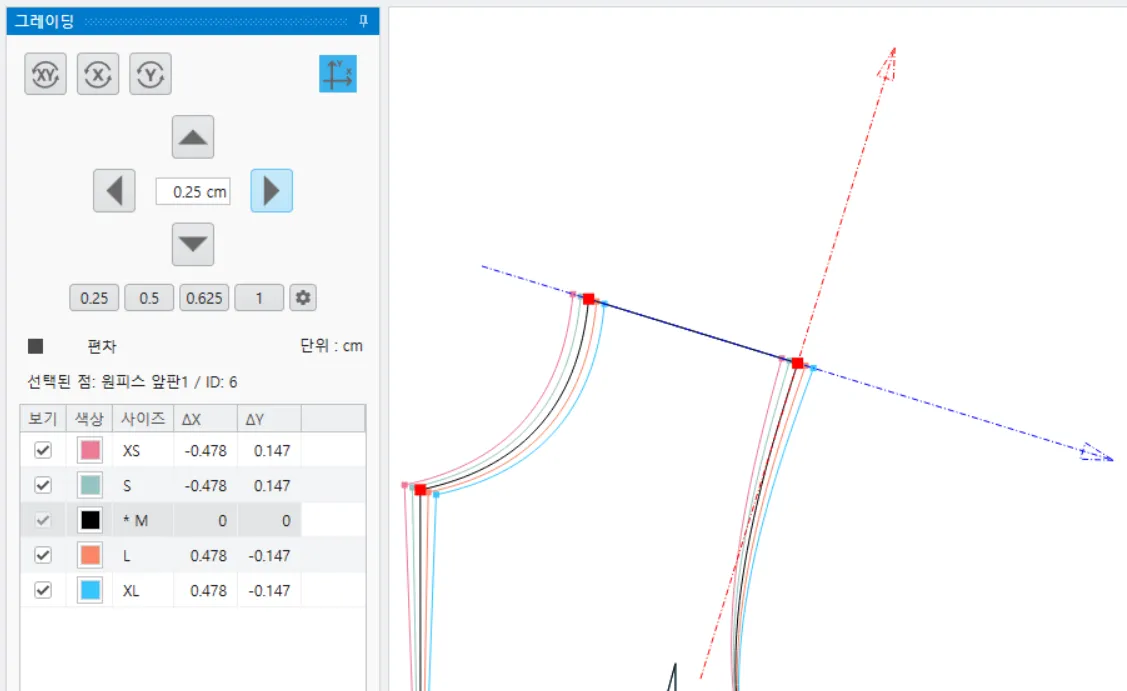
Task: Pin the grading panel
Action: [x=364, y=21]
